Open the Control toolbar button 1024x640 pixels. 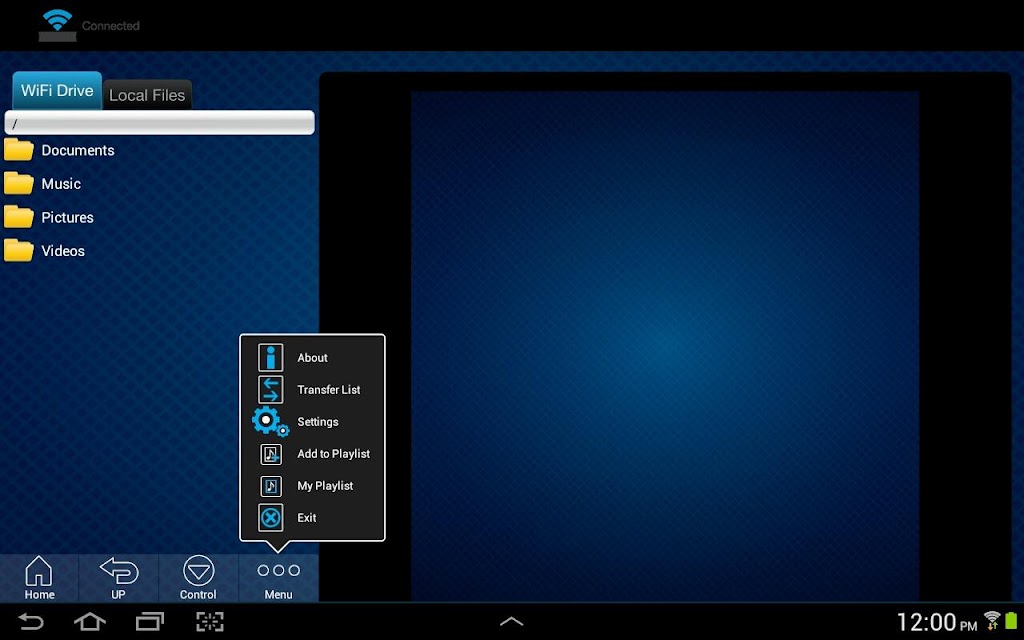(x=198, y=578)
